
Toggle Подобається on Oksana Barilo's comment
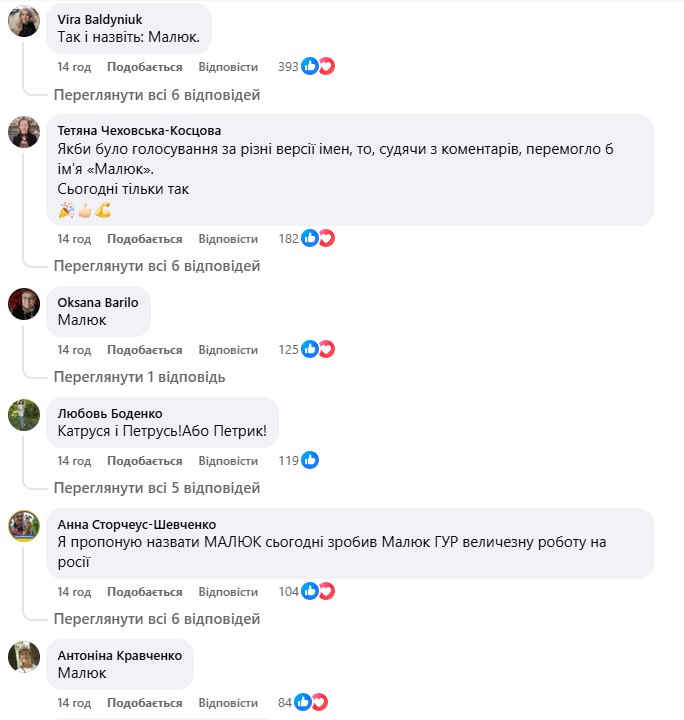coord(145,350)
